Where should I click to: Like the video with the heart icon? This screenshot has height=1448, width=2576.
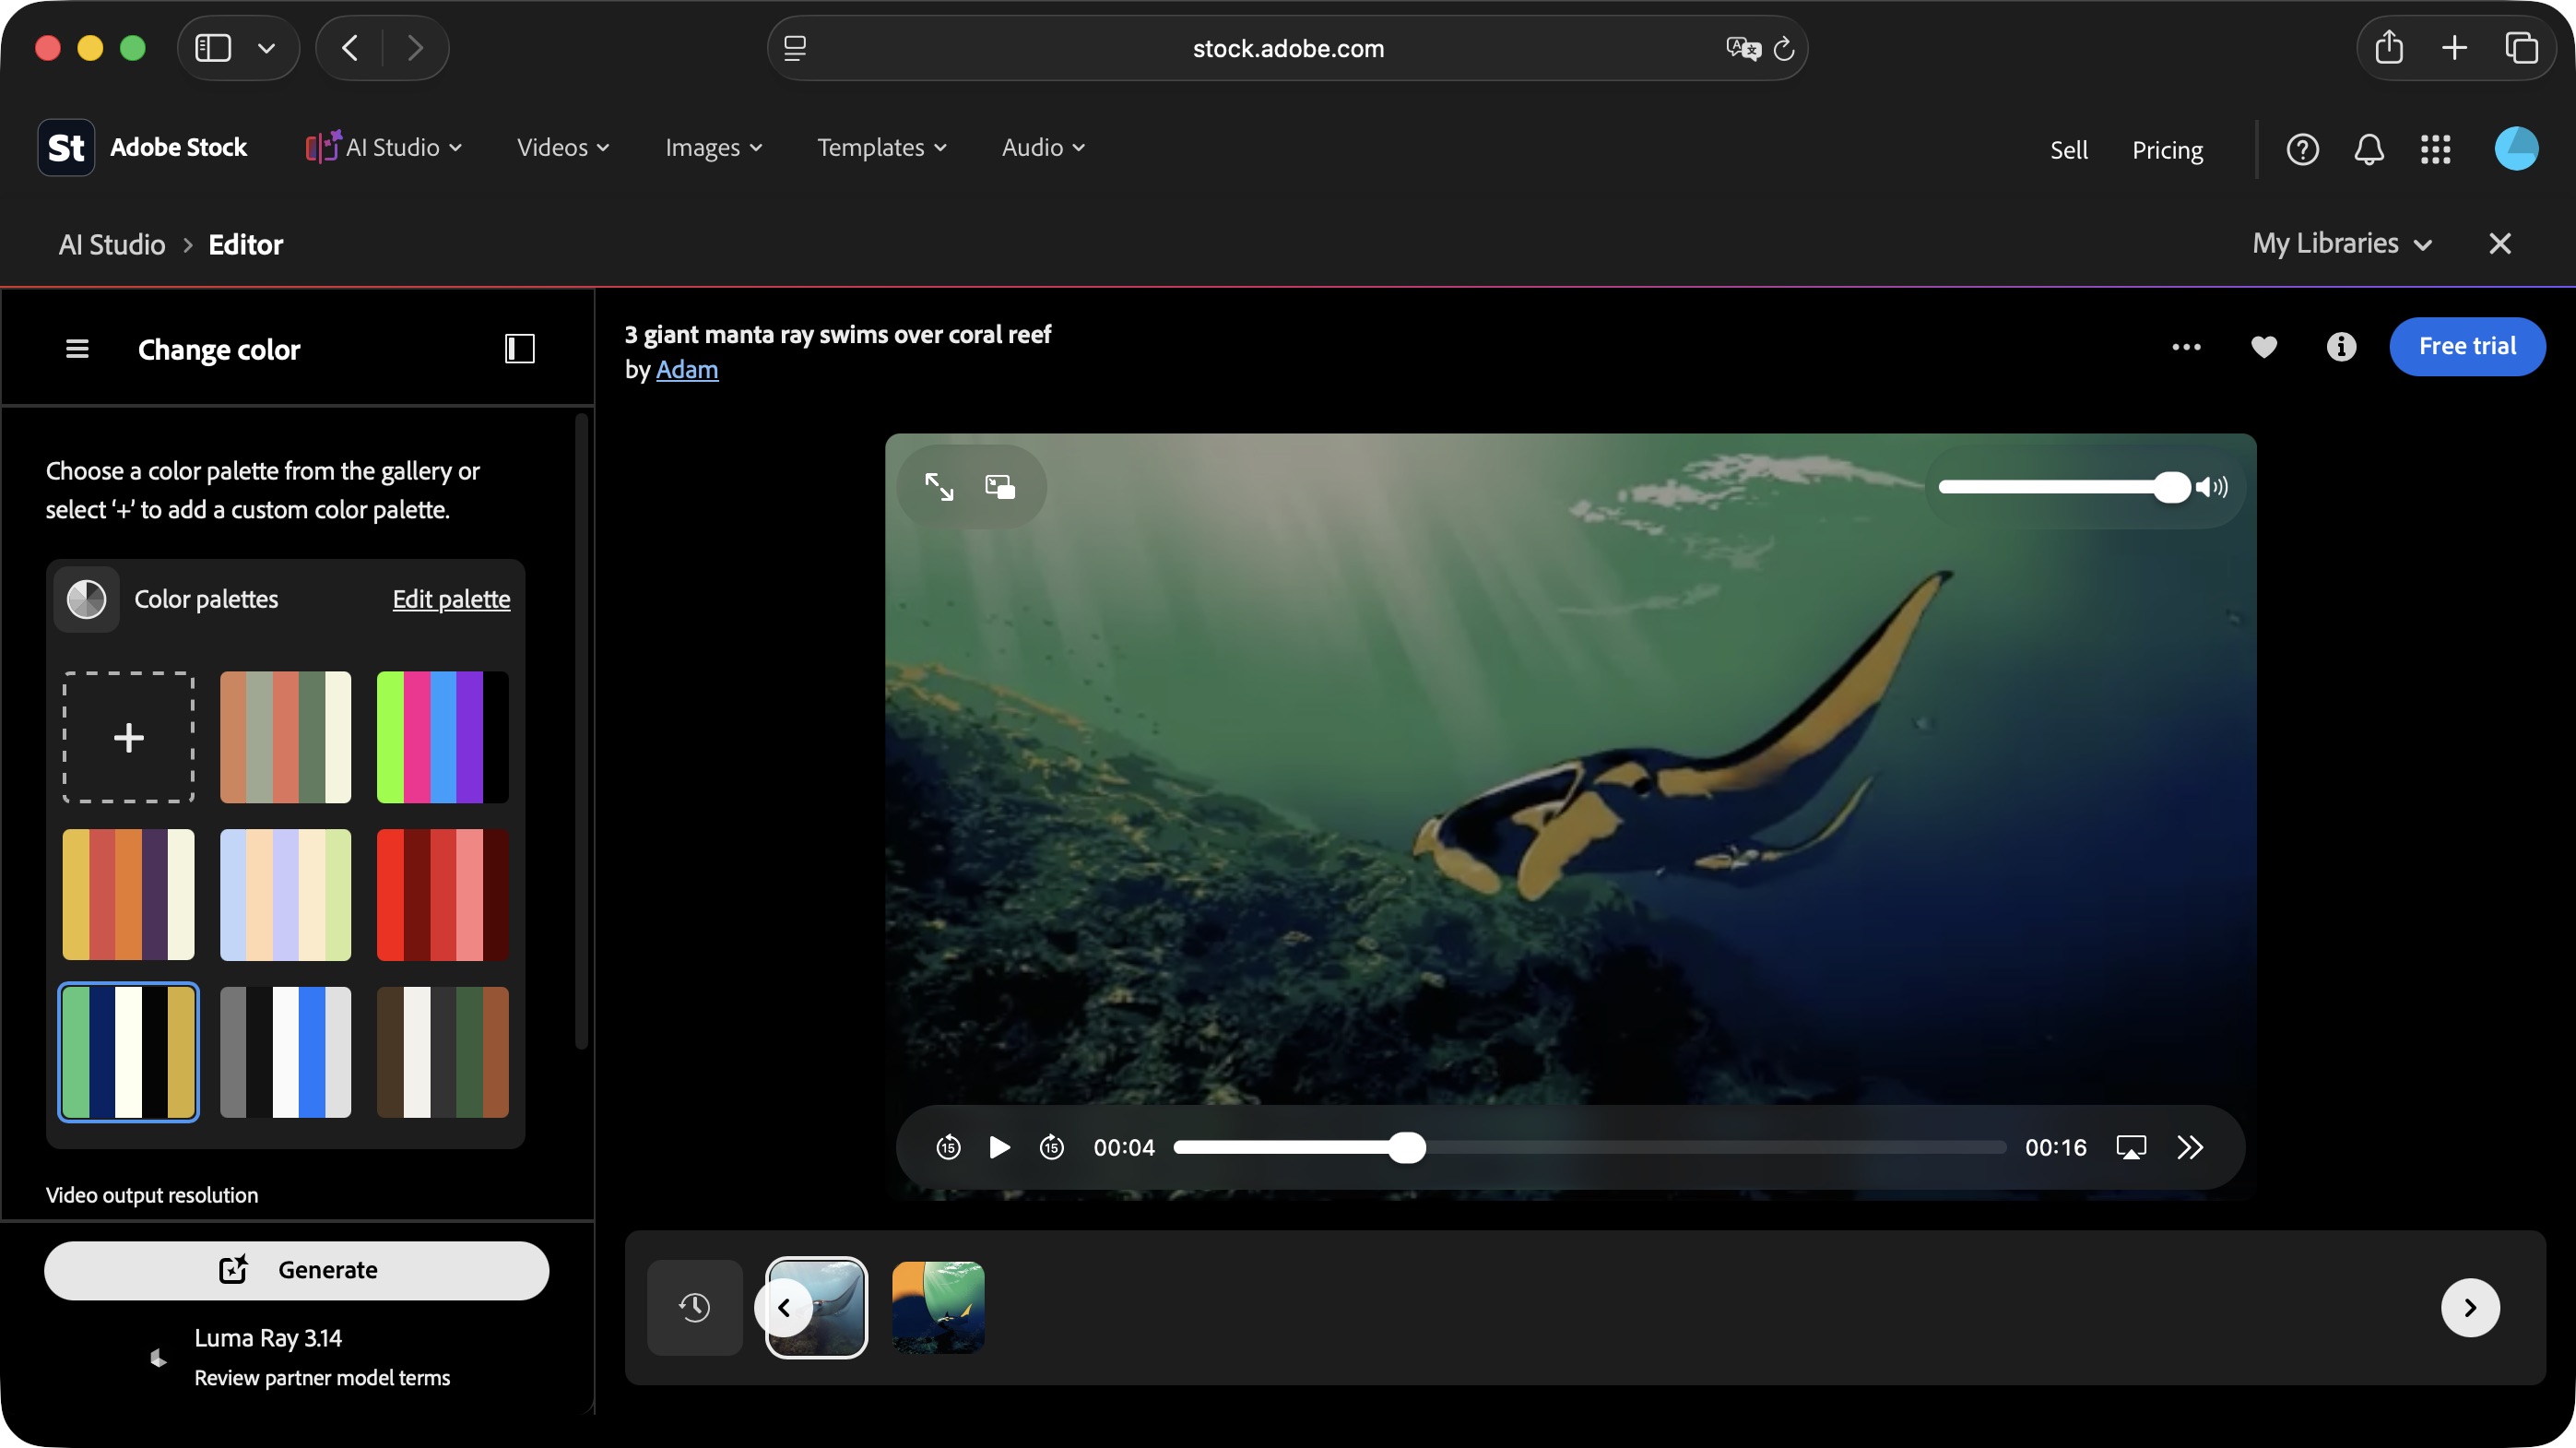2264,347
